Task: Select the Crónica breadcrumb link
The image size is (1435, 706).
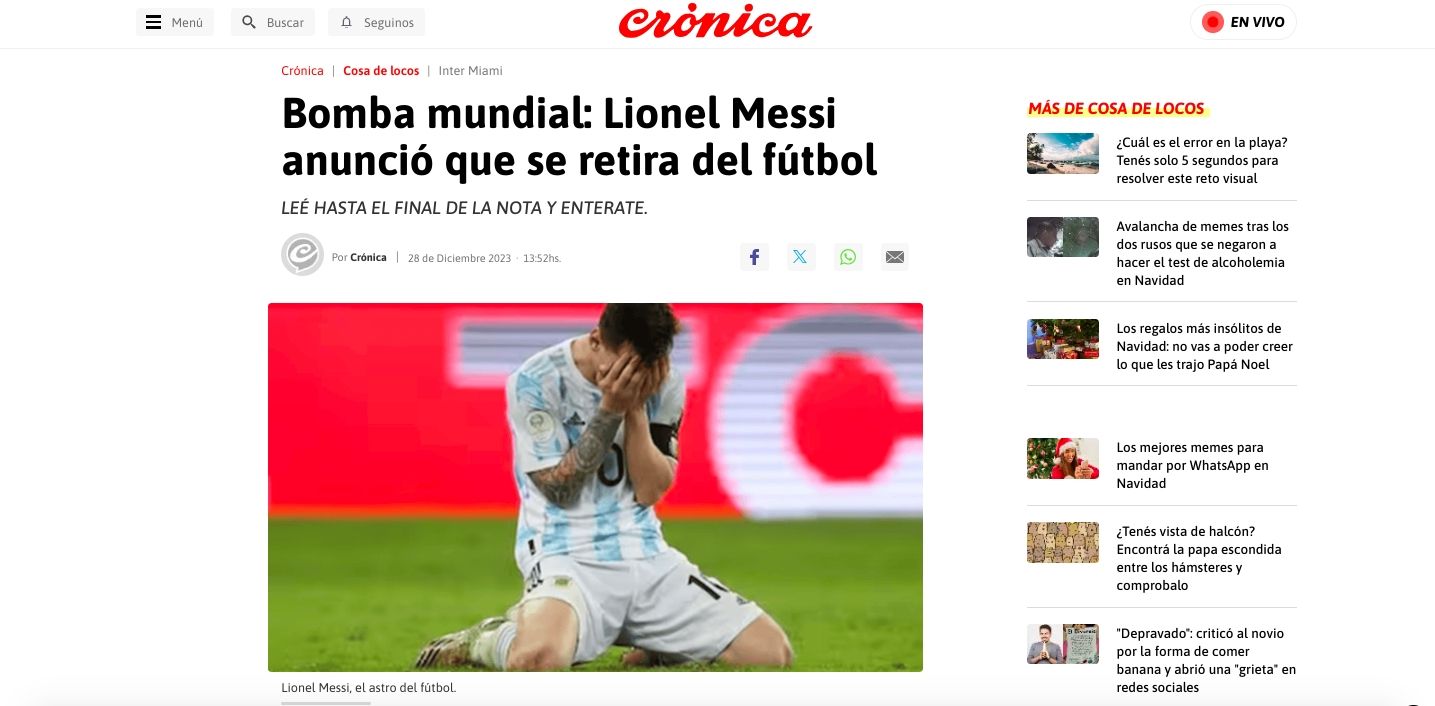Action: pos(302,71)
